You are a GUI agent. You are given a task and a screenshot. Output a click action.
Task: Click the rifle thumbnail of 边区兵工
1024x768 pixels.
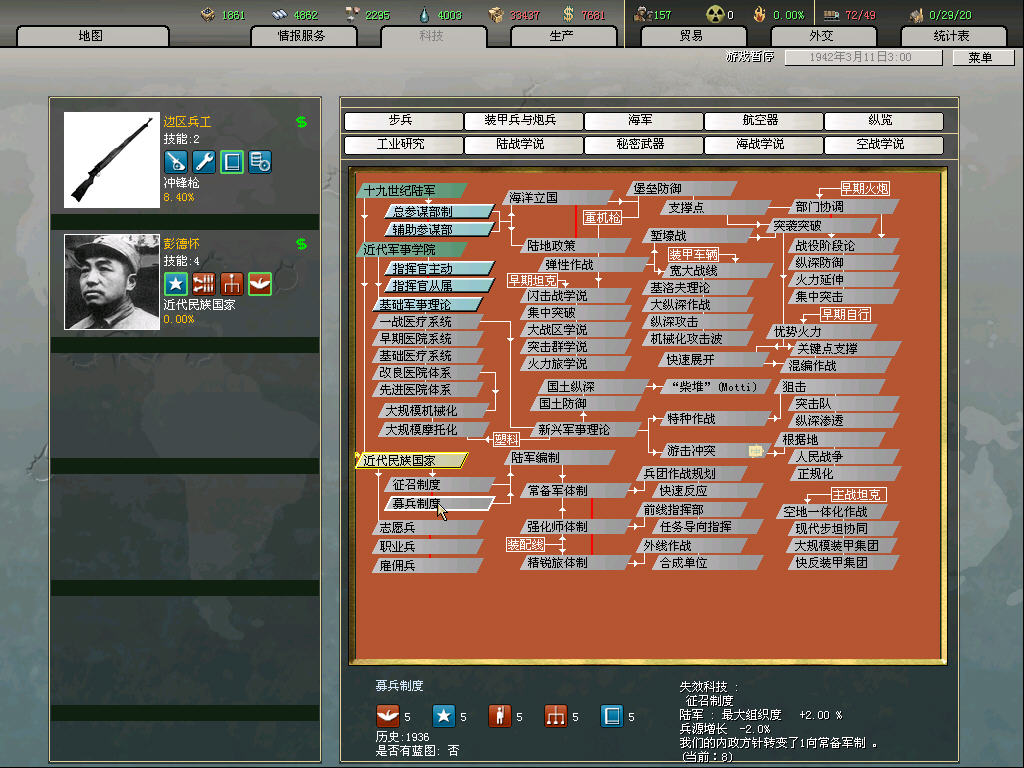pos(112,159)
